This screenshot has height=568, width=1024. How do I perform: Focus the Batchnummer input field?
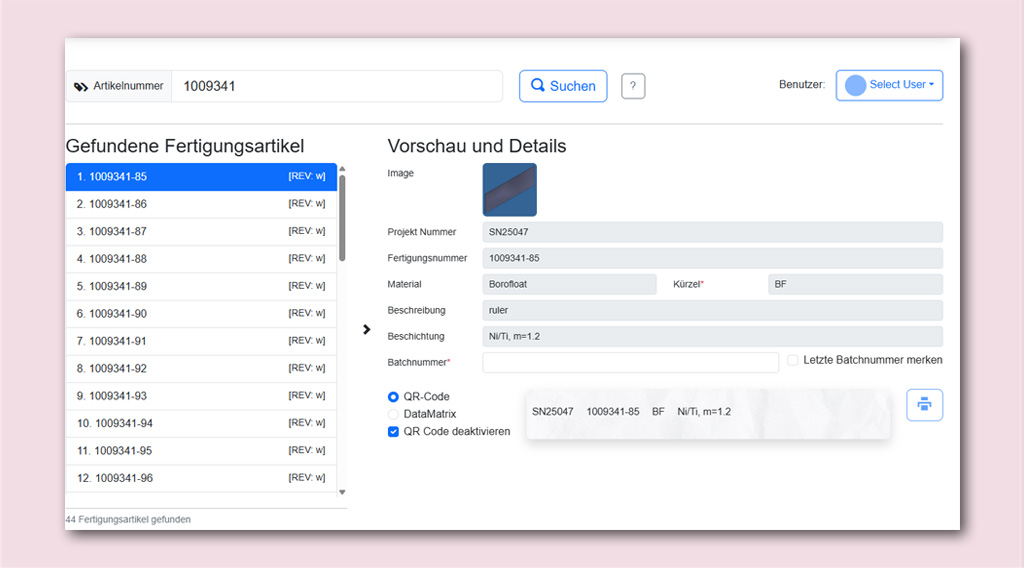pos(630,362)
